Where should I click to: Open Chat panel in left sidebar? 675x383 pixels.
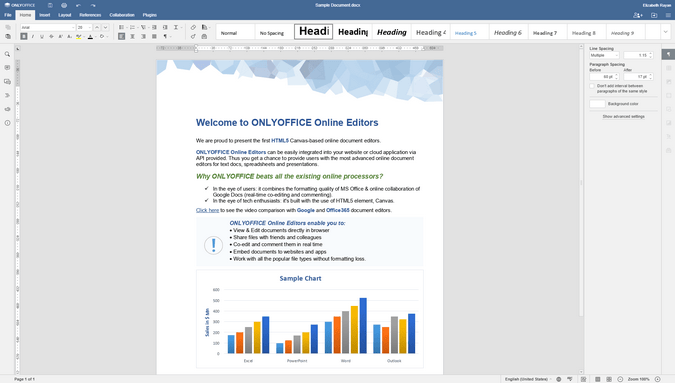(7, 82)
